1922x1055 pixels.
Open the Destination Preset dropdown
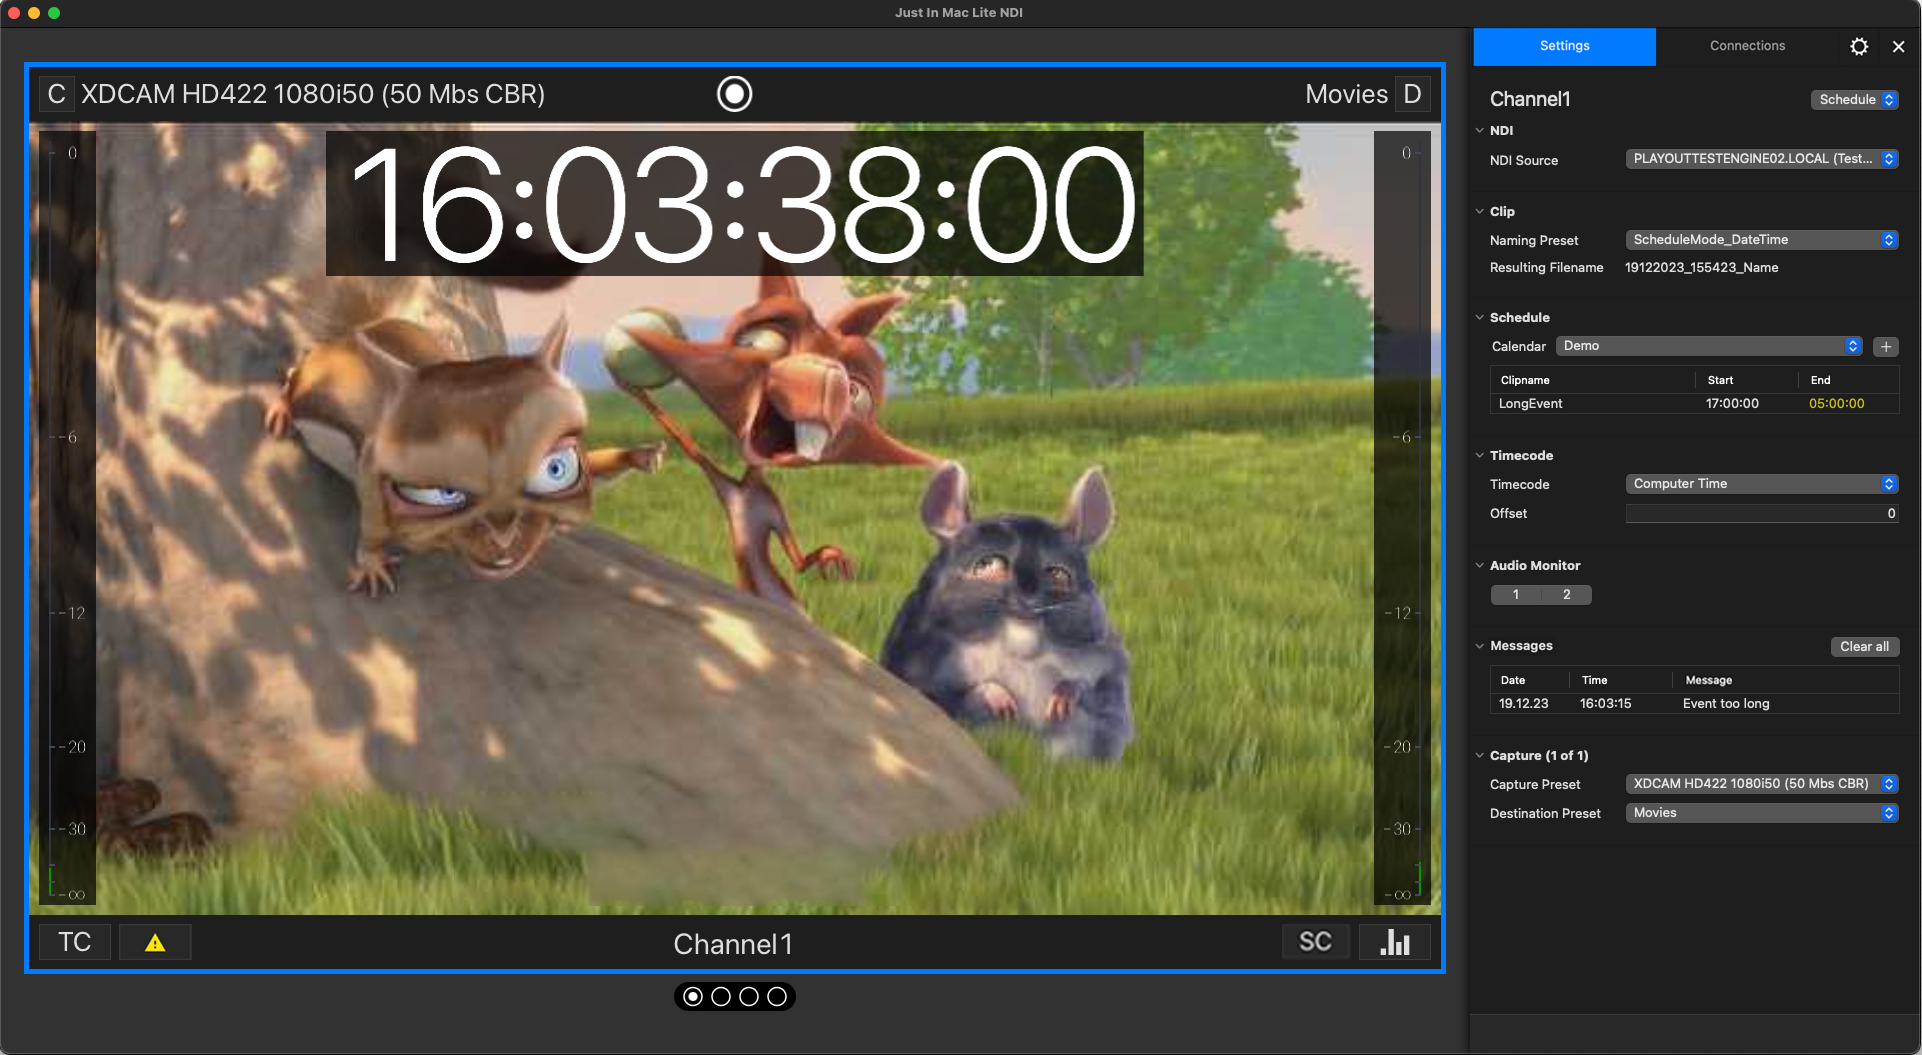[1762, 813]
